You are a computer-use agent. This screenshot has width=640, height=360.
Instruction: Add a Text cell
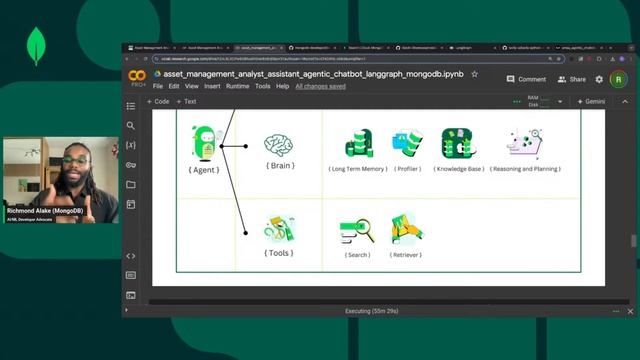[x=186, y=102]
